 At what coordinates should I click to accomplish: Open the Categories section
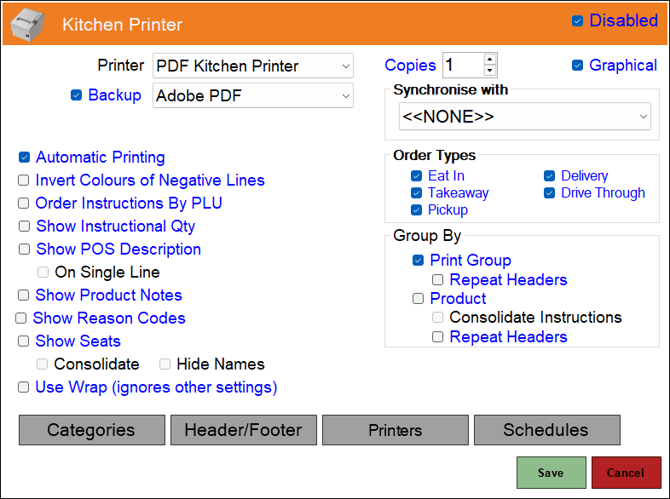(91, 430)
